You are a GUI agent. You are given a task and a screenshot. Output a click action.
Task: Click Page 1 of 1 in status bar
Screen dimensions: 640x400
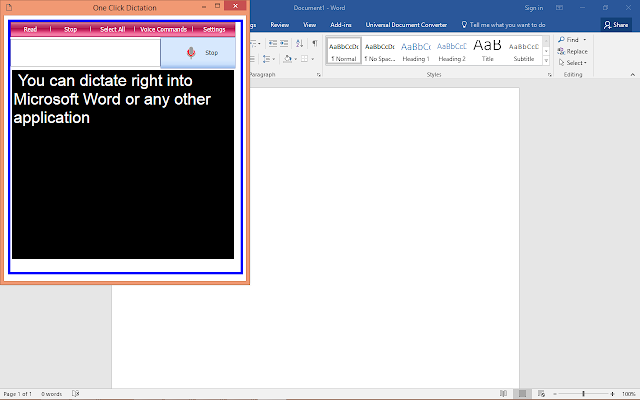tap(17, 394)
